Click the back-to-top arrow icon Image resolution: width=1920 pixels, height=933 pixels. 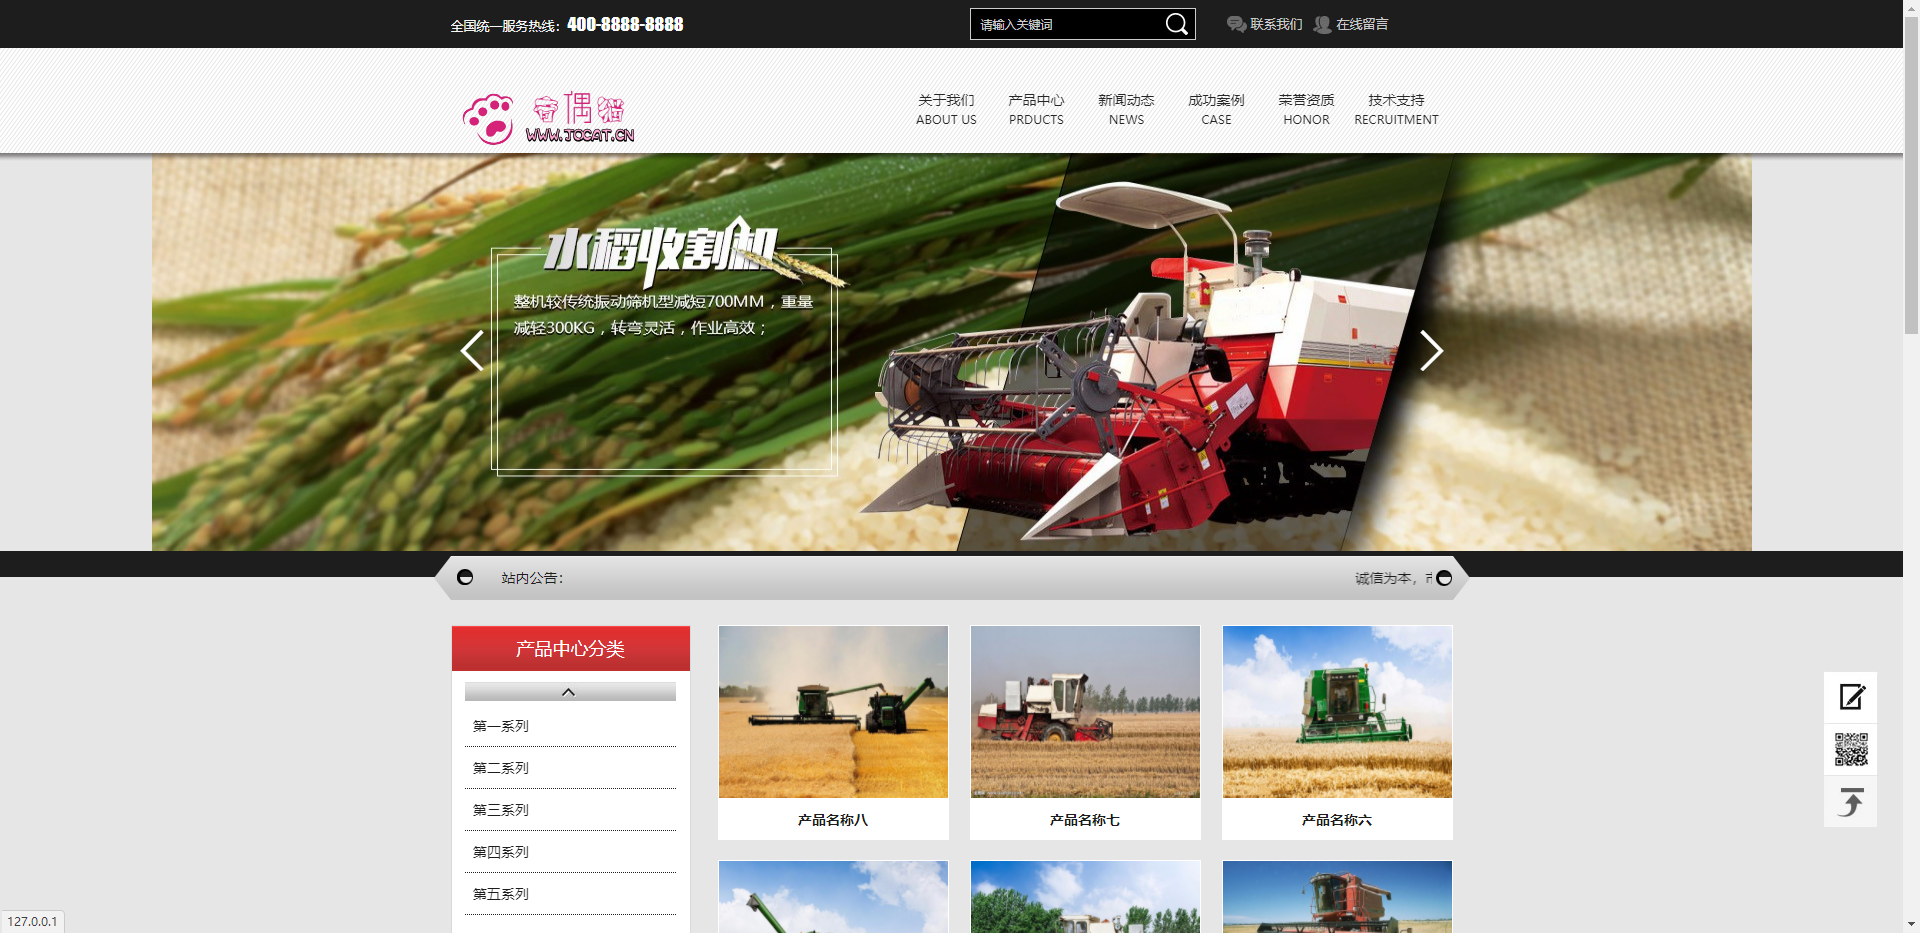point(1851,802)
